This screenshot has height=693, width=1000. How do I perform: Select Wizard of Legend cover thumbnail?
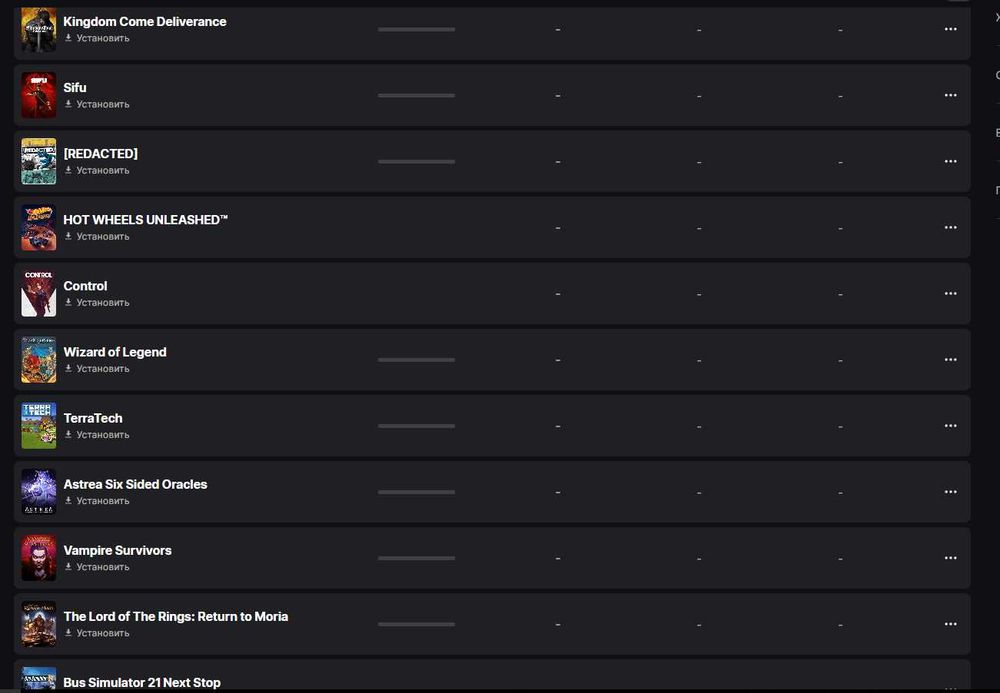point(39,360)
